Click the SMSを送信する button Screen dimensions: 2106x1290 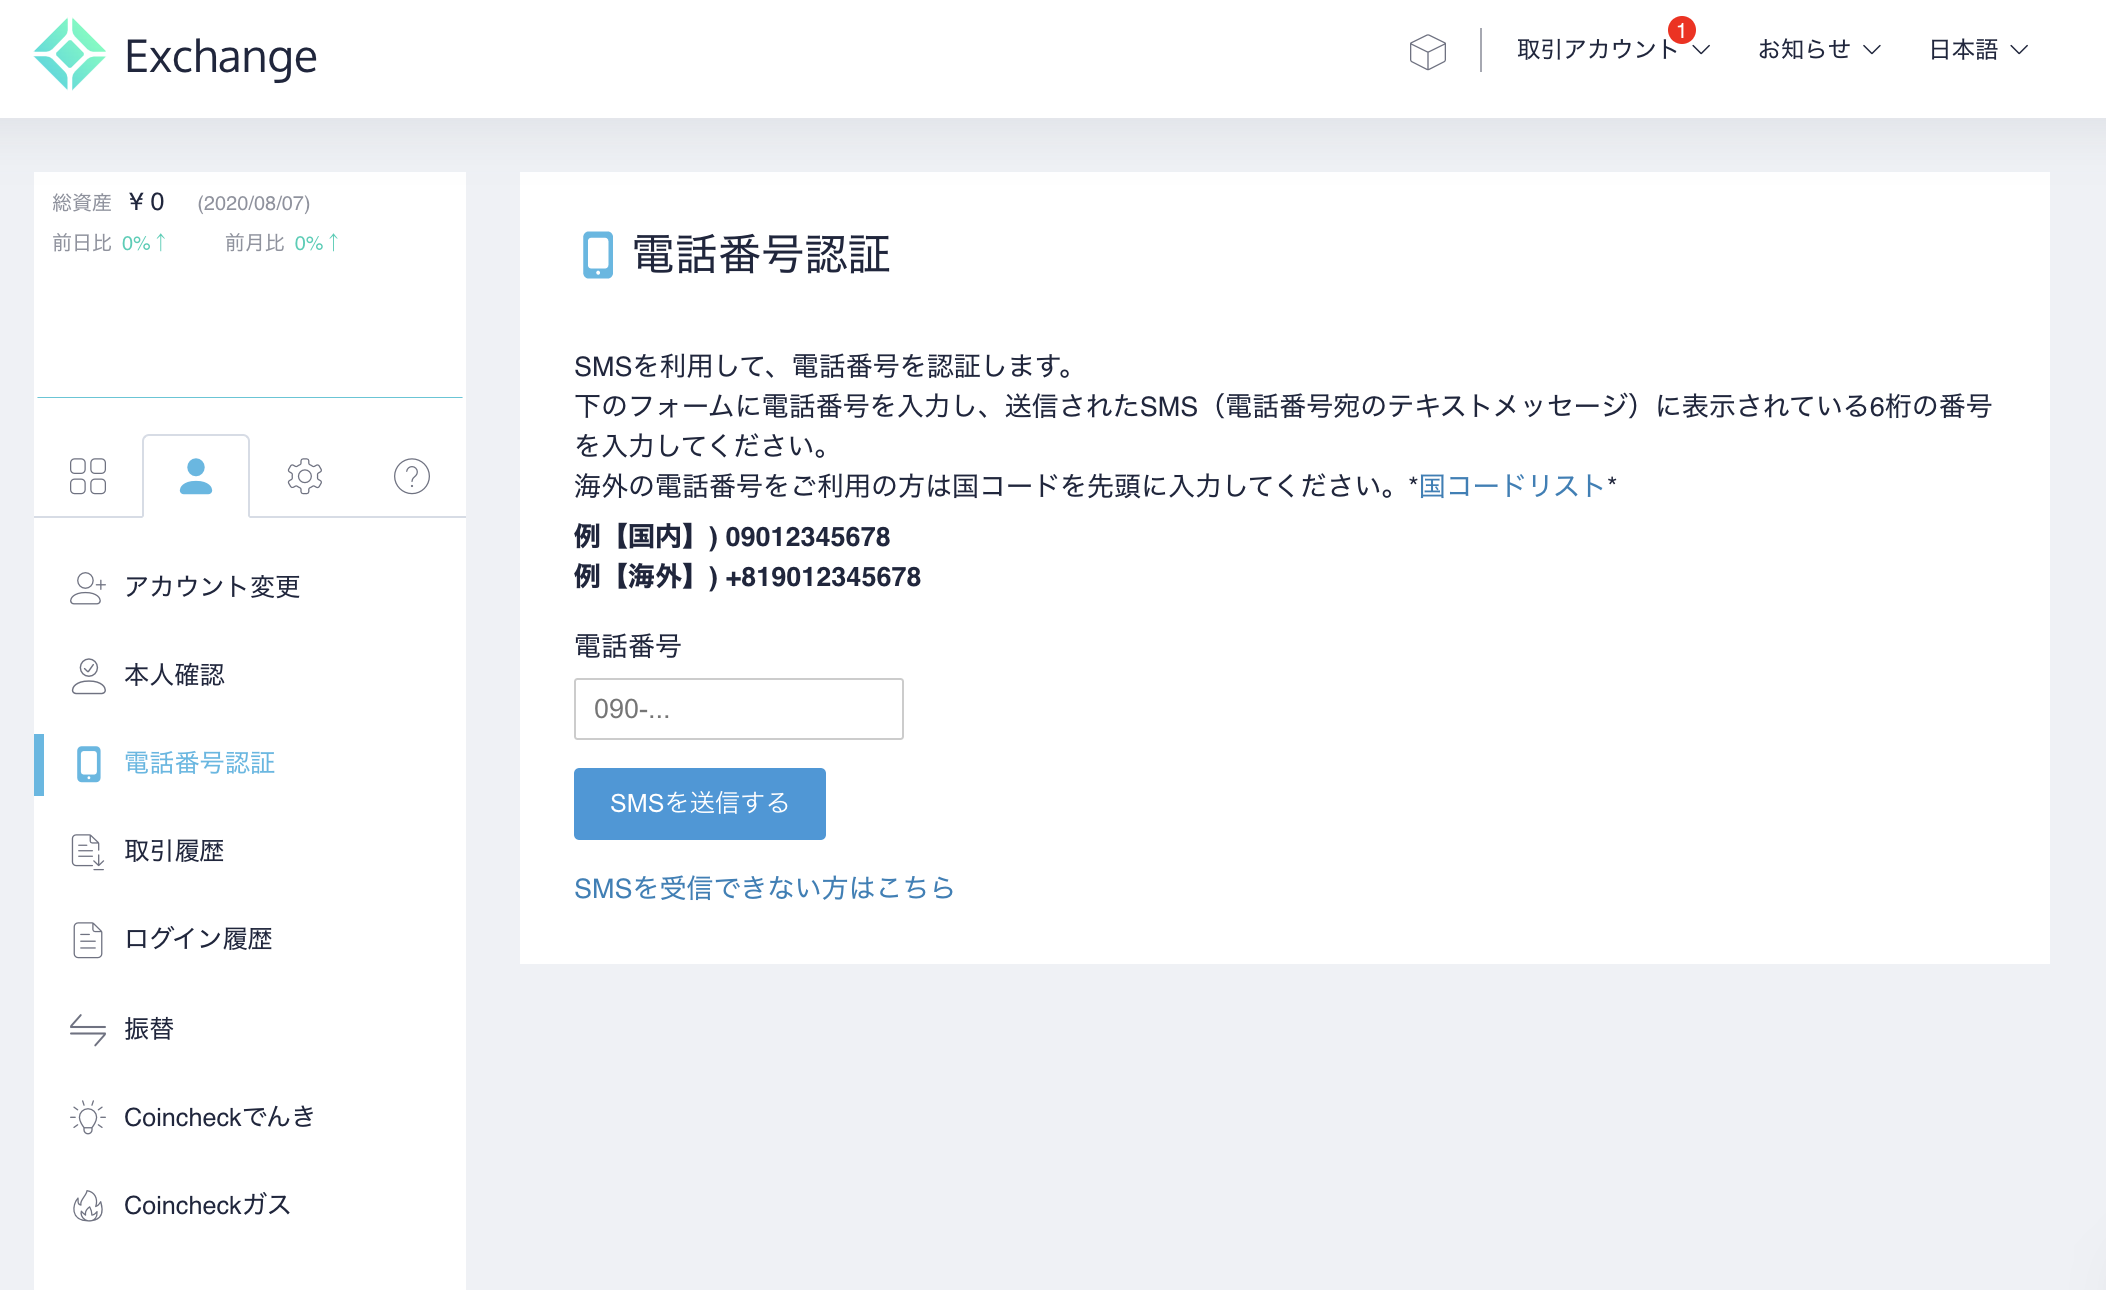[700, 804]
